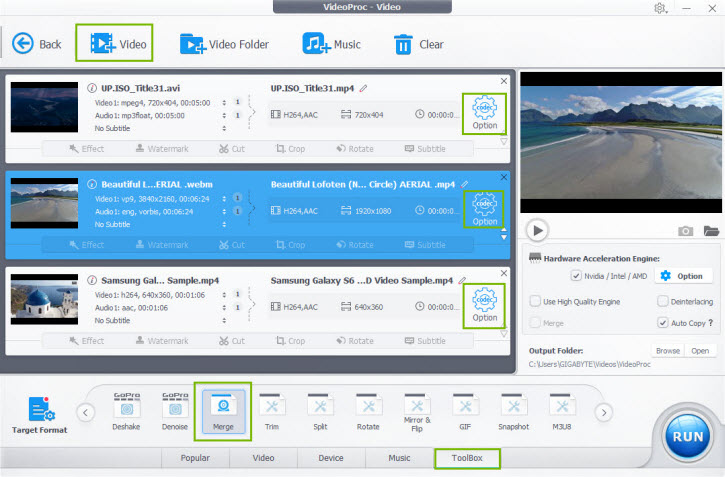725x477 pixels.
Task: Take a snapshot with the camera icon
Action: point(685,231)
